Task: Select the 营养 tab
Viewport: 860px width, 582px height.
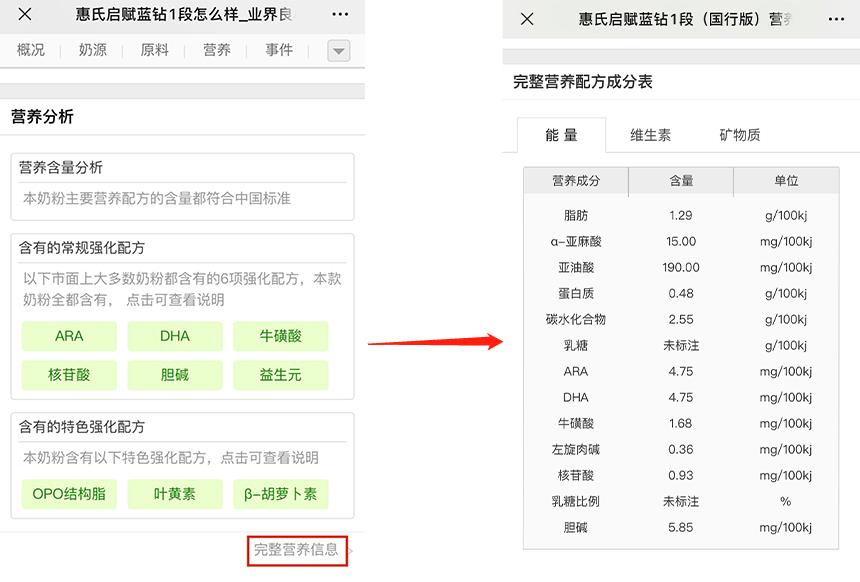Action: [217, 50]
